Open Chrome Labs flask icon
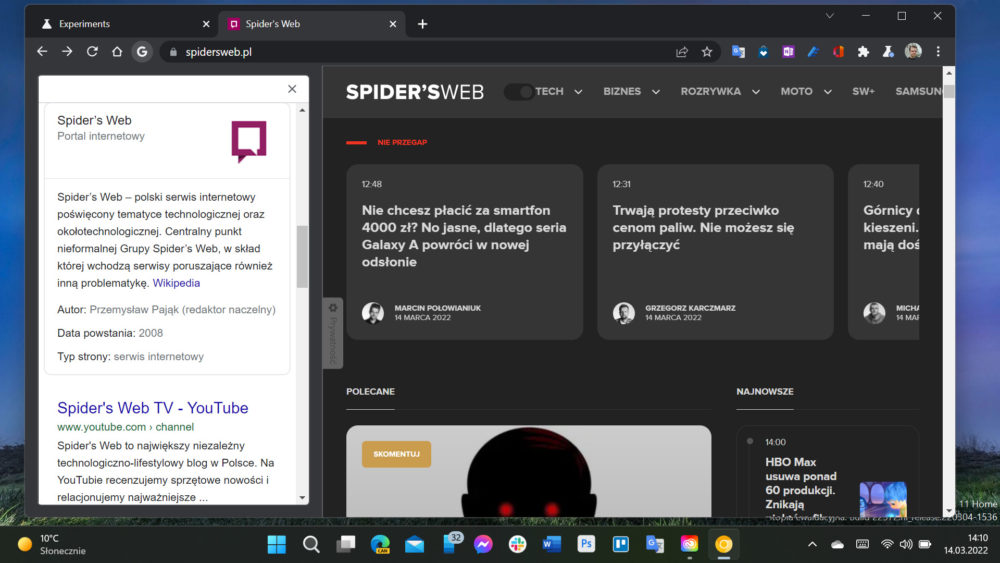The height and width of the screenshot is (563, 1000). [888, 52]
